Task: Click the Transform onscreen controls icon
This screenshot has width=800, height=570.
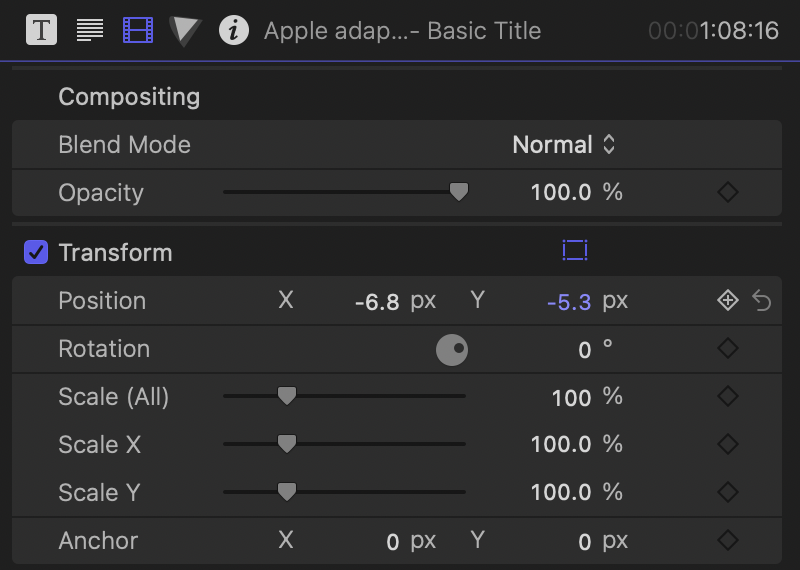Action: [x=574, y=251]
